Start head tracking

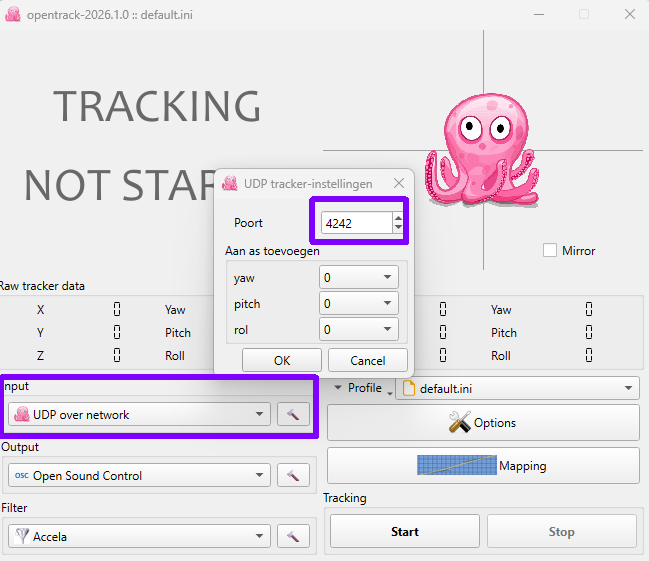click(x=405, y=532)
